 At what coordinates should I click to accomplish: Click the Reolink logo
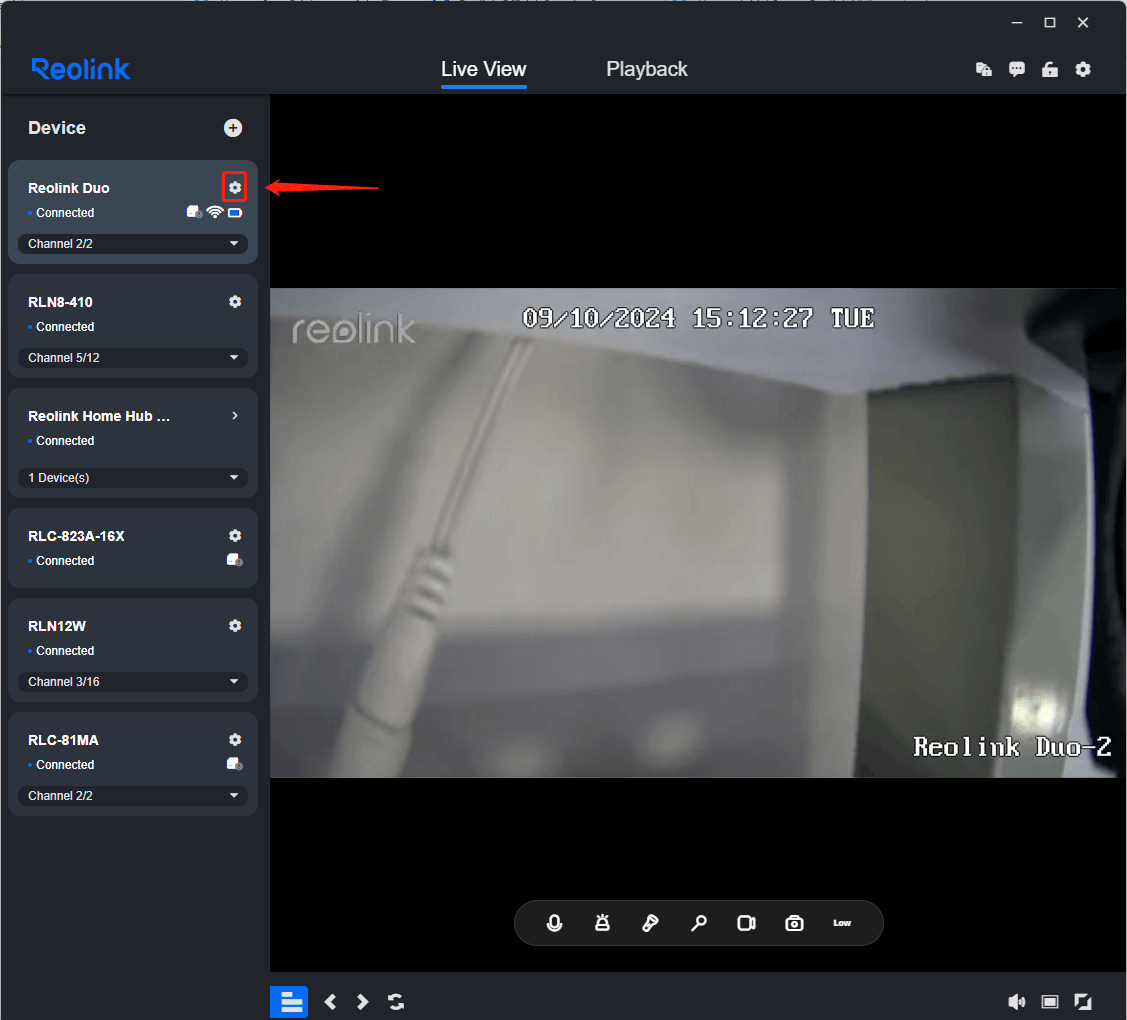[80, 69]
